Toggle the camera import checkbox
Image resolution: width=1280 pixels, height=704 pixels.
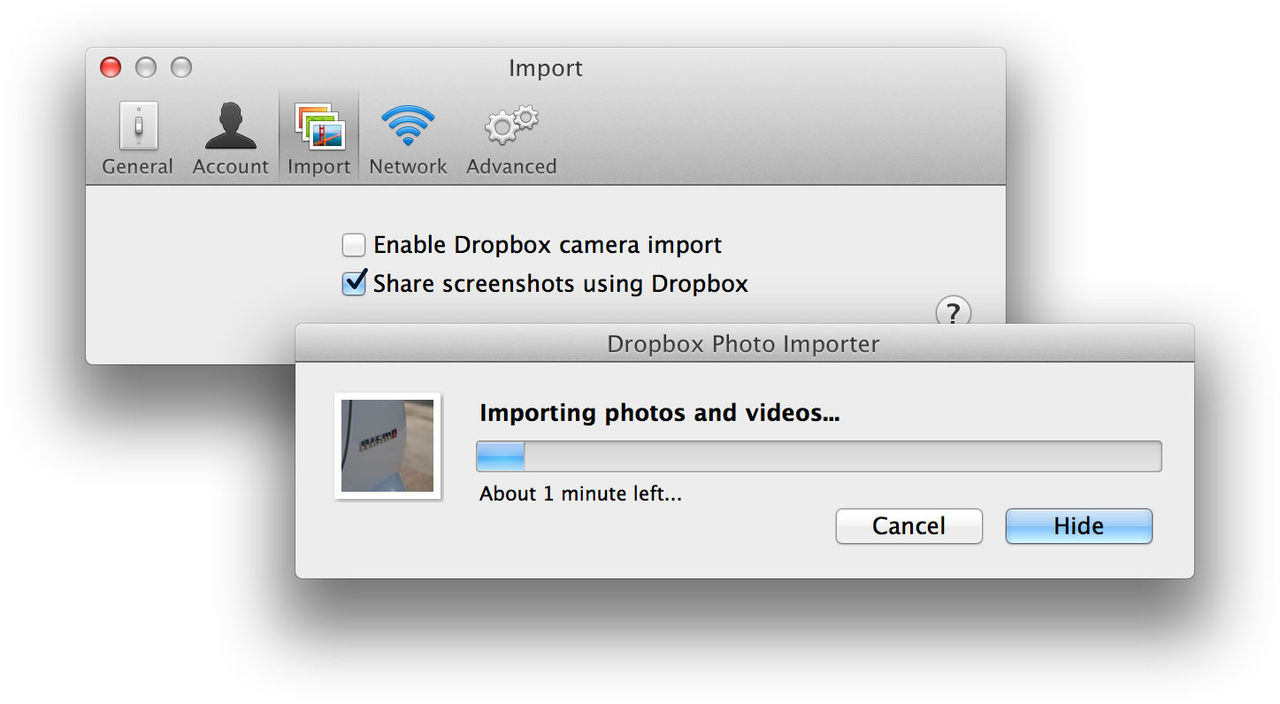click(x=354, y=244)
